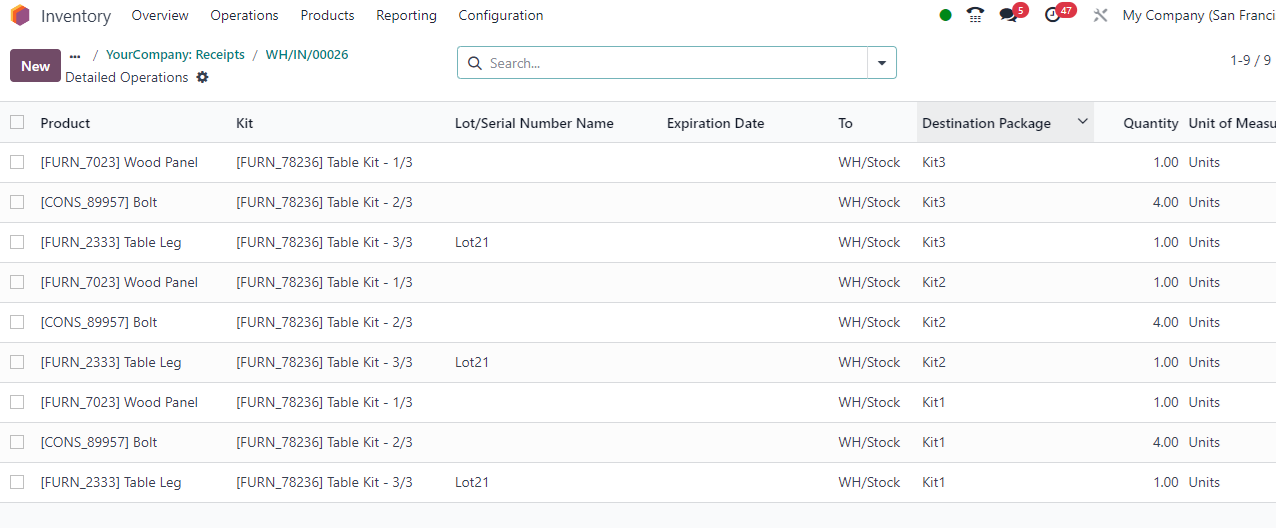
Task: Open the Operations menu
Action: pos(245,15)
